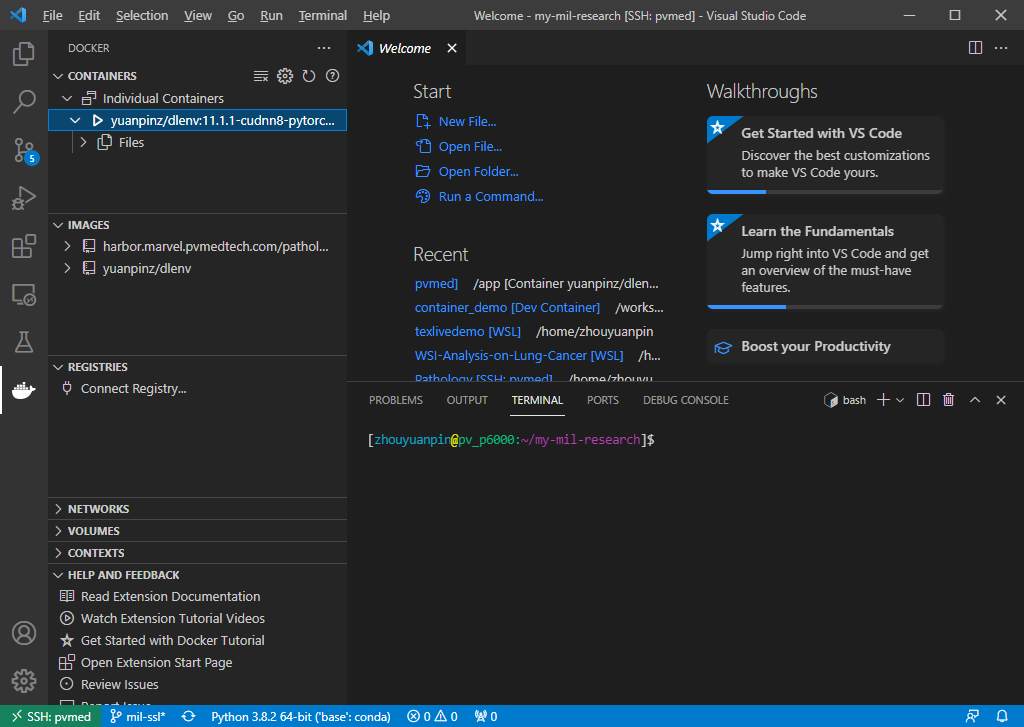Collapse the IMAGES section
The image size is (1024, 727).
click(x=58, y=225)
